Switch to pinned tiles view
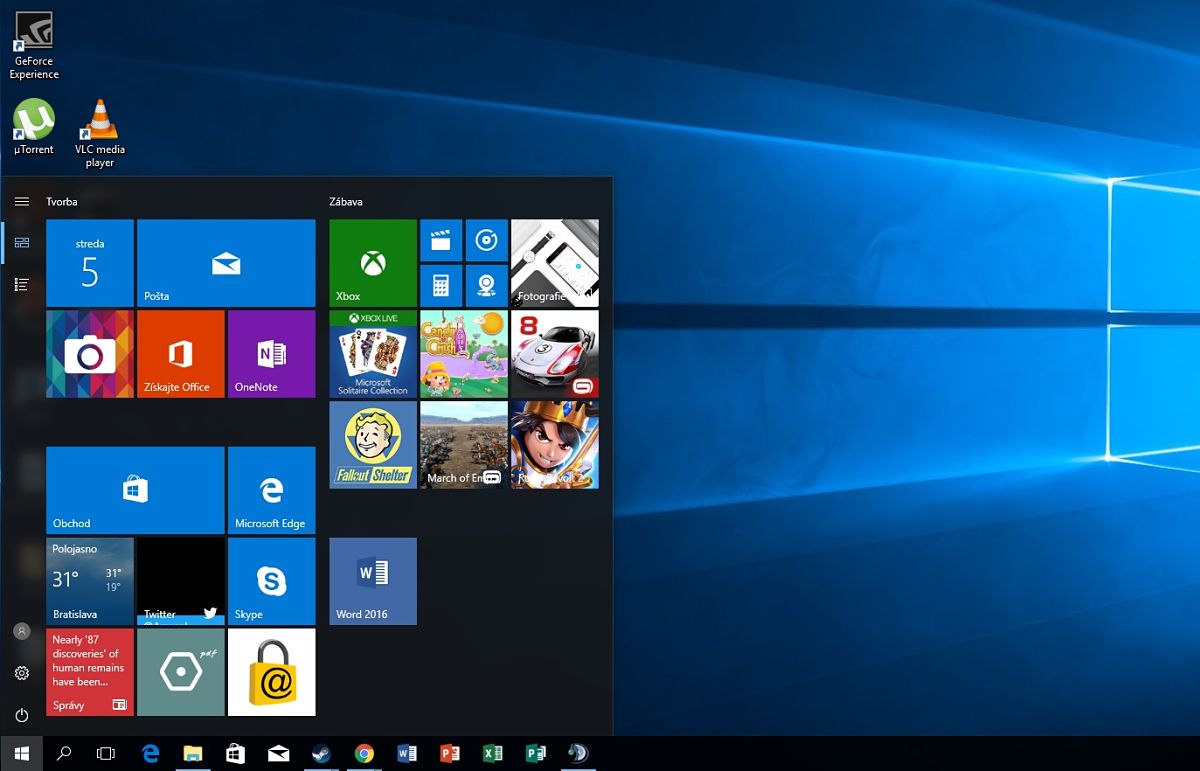 [x=22, y=243]
